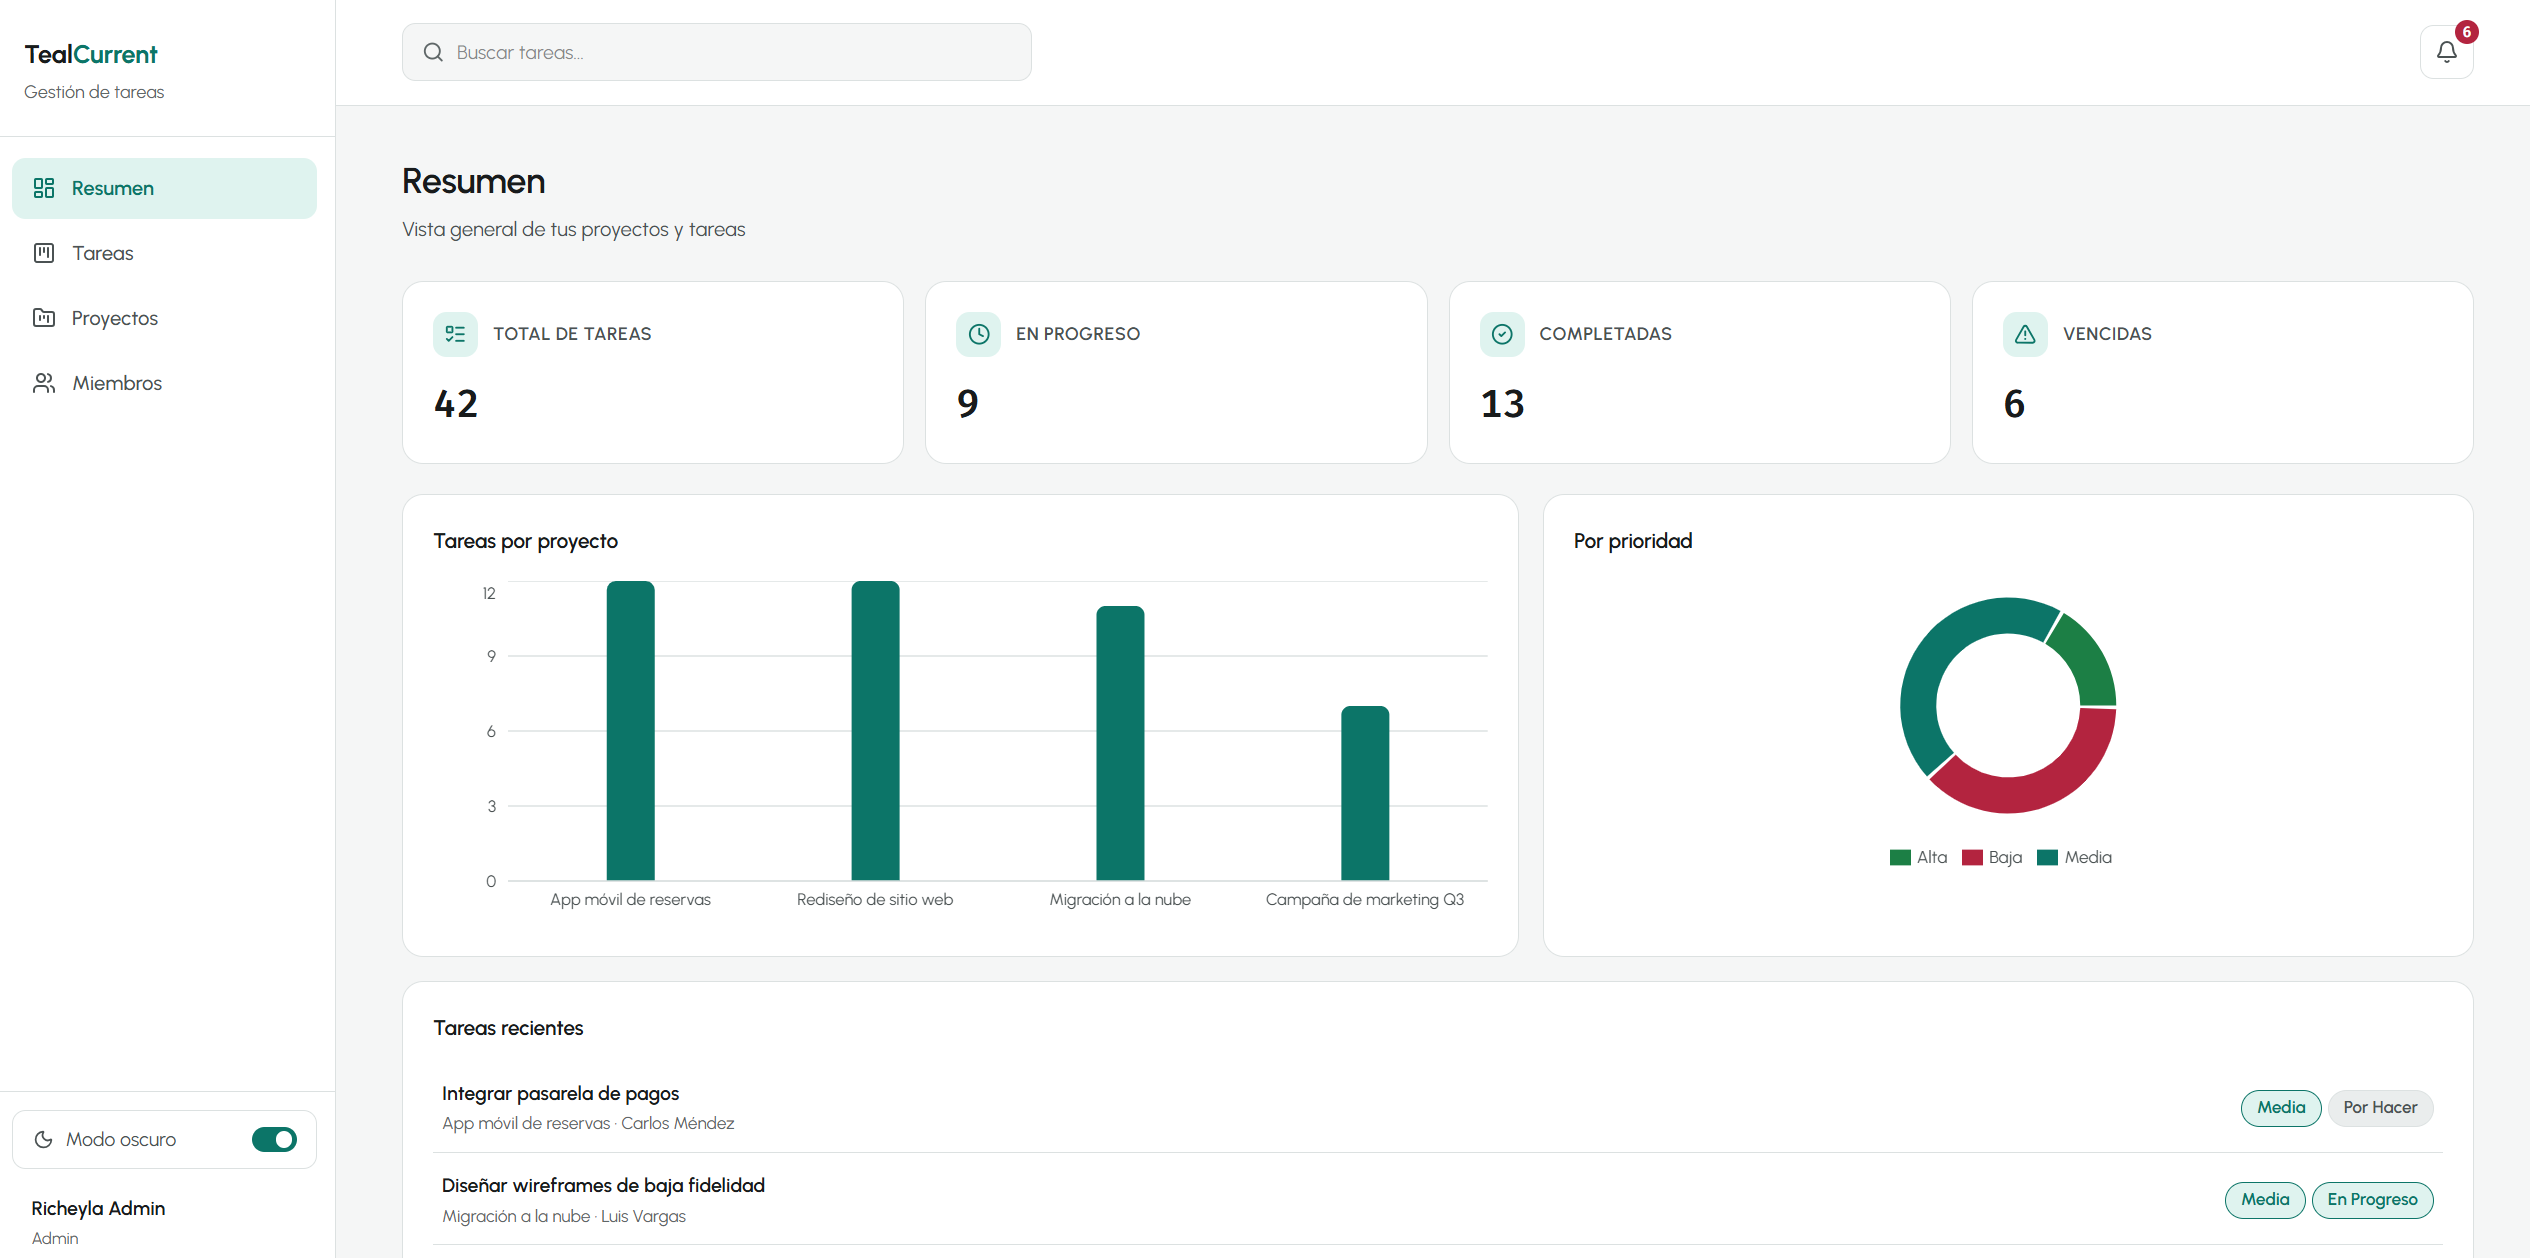Click the En Progreso clock icon
The height and width of the screenshot is (1258, 2530).
(978, 334)
